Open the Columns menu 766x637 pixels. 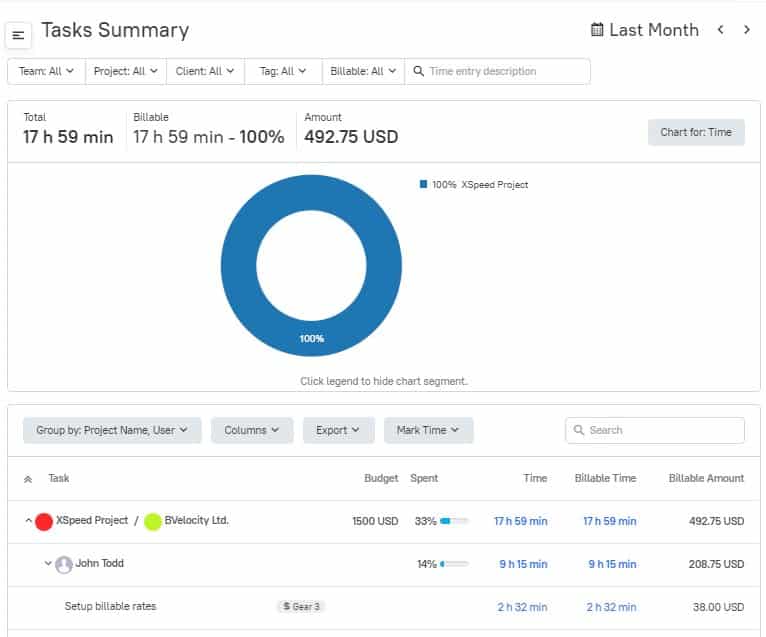252,430
